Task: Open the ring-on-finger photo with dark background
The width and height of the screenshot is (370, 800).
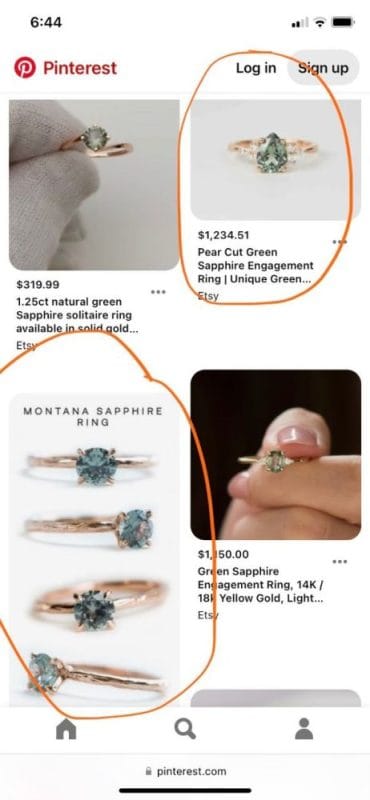Action: click(x=276, y=455)
